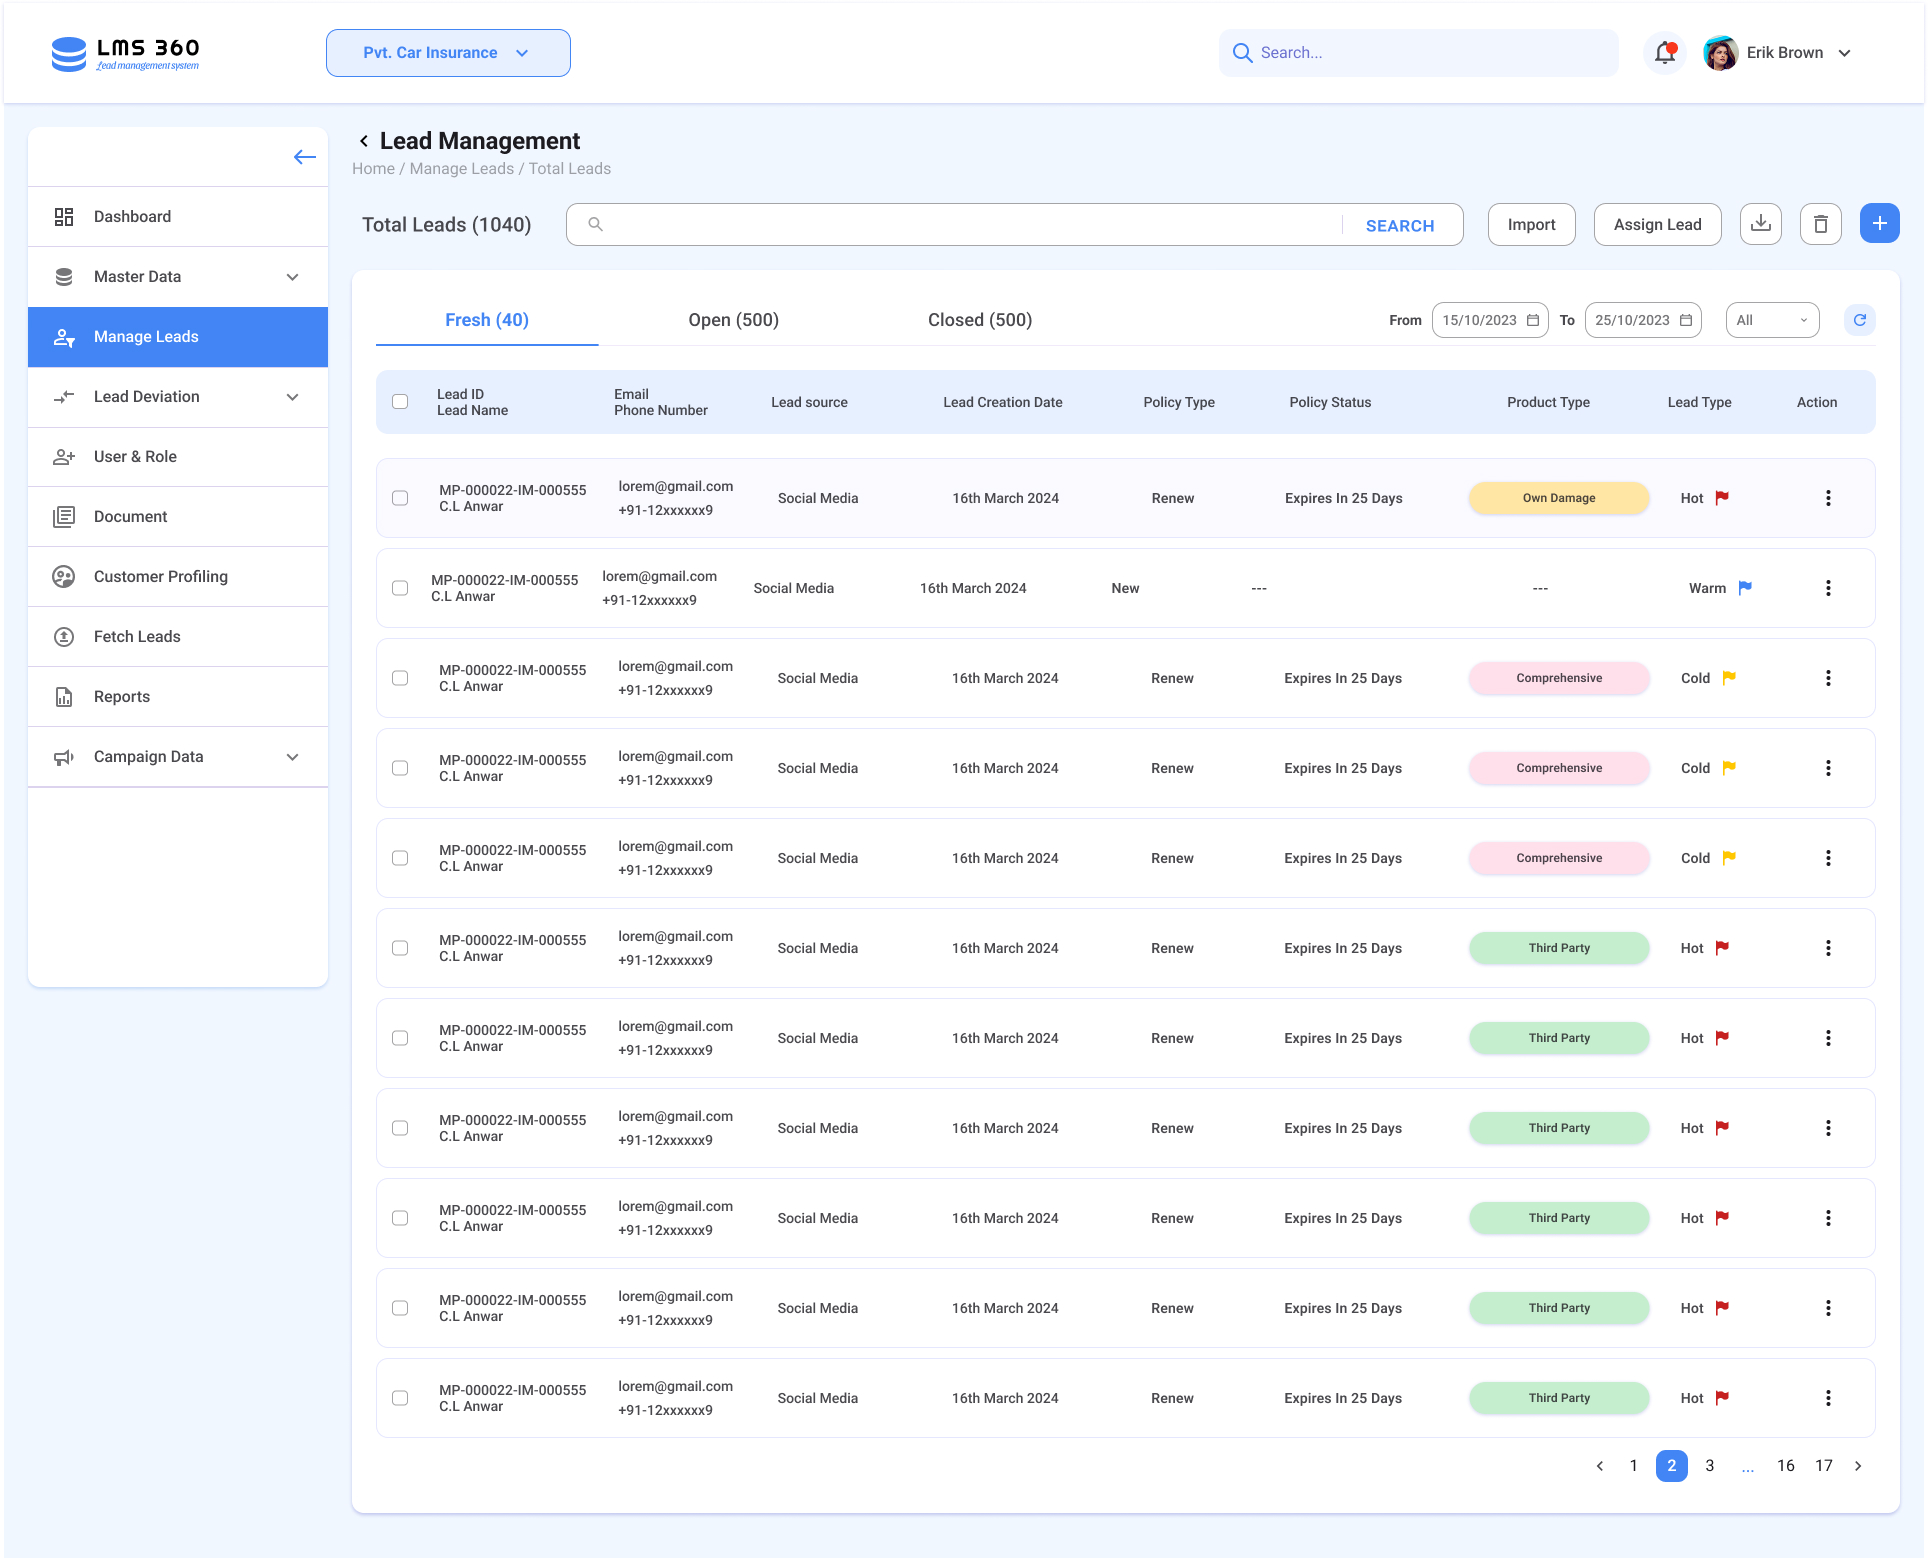
Task: Open the To date picker 25/10/2023
Action: tap(1643, 320)
